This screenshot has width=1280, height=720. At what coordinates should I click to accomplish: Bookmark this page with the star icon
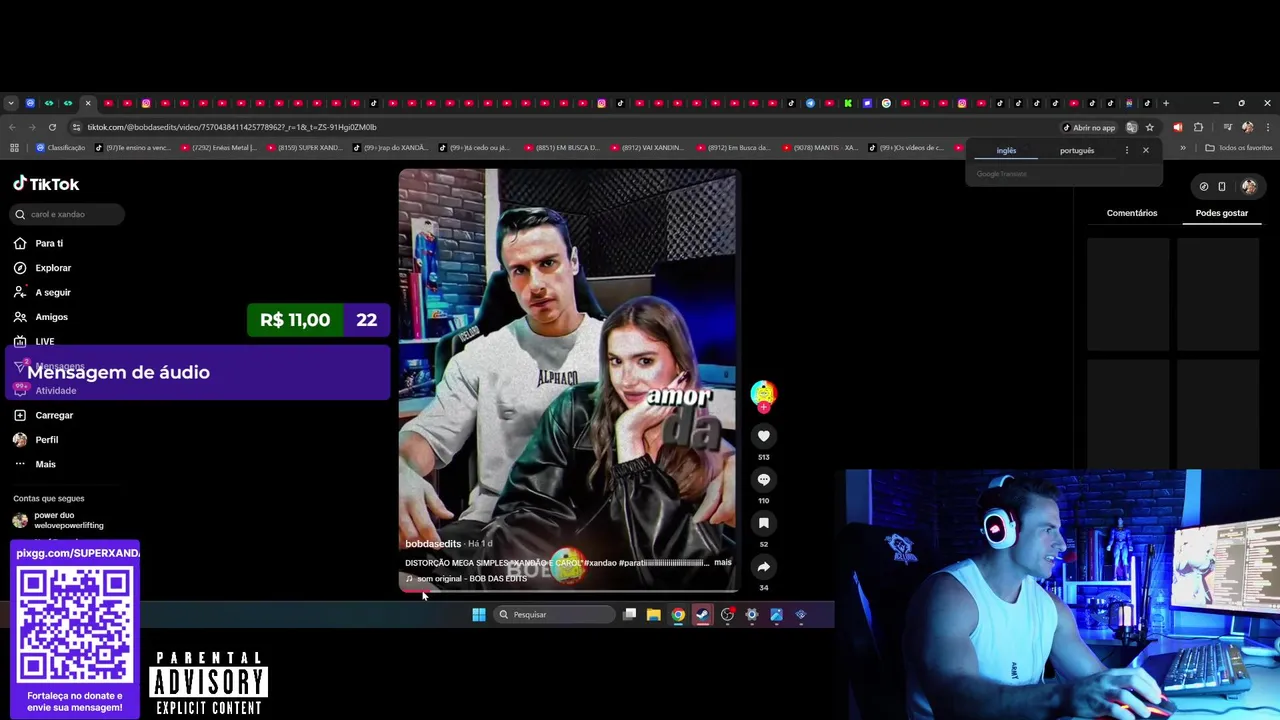[x=1149, y=127]
